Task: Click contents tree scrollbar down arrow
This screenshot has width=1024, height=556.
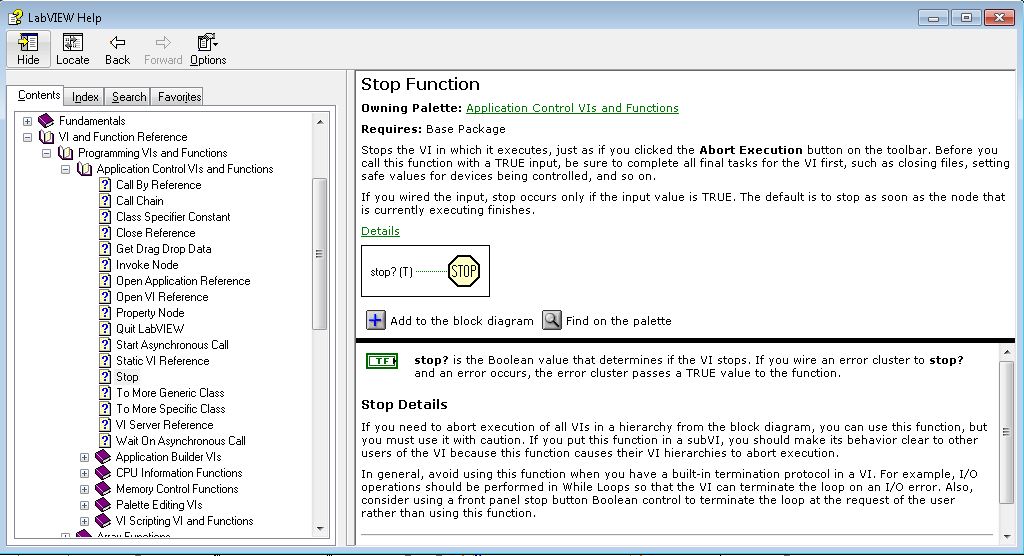Action: 320,529
